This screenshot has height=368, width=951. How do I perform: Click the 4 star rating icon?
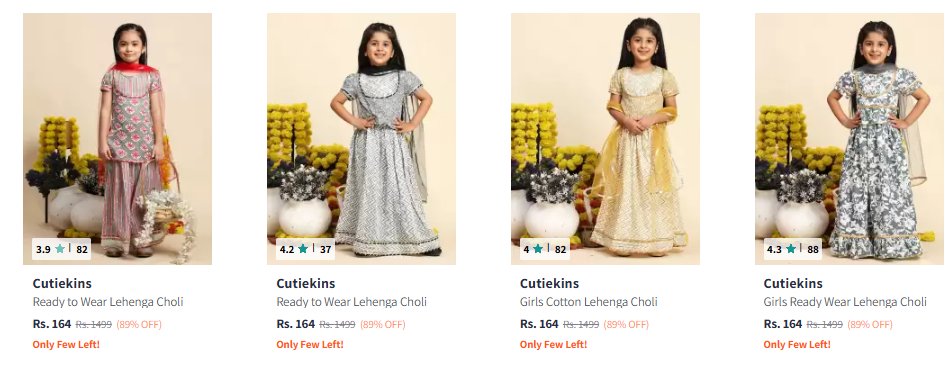click(538, 249)
